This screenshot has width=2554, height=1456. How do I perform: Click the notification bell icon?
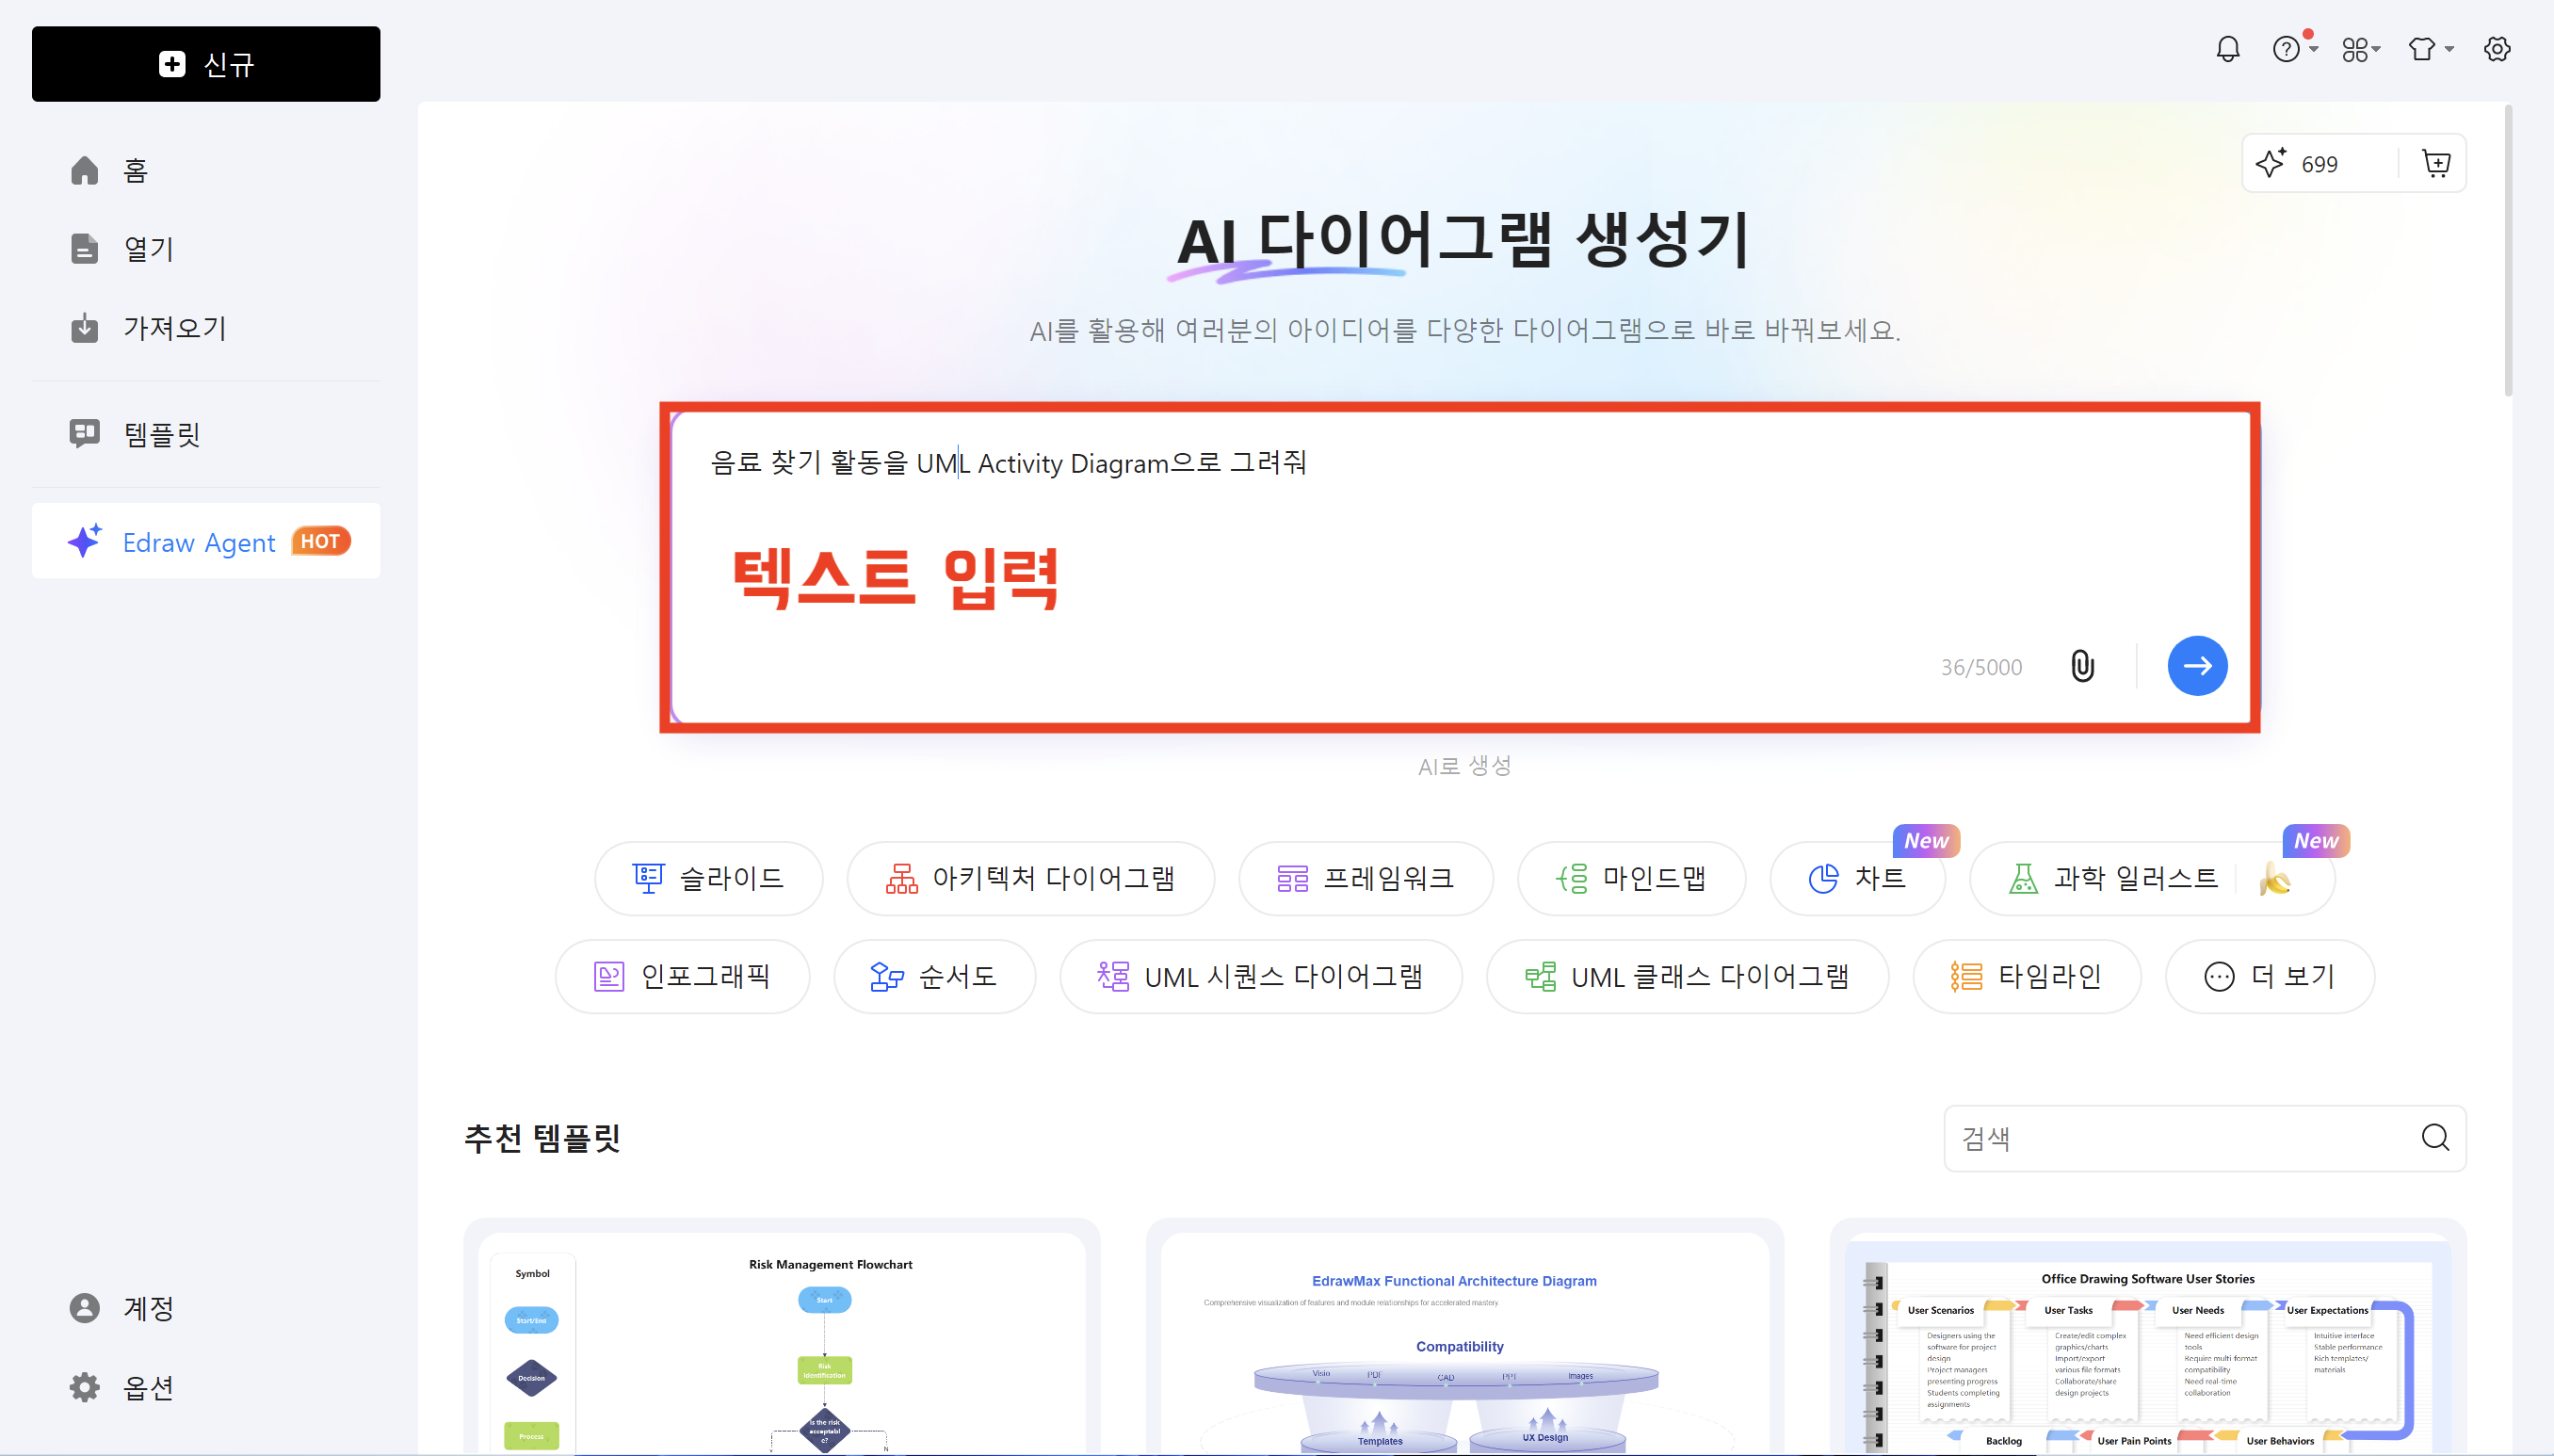pyautogui.click(x=2227, y=49)
